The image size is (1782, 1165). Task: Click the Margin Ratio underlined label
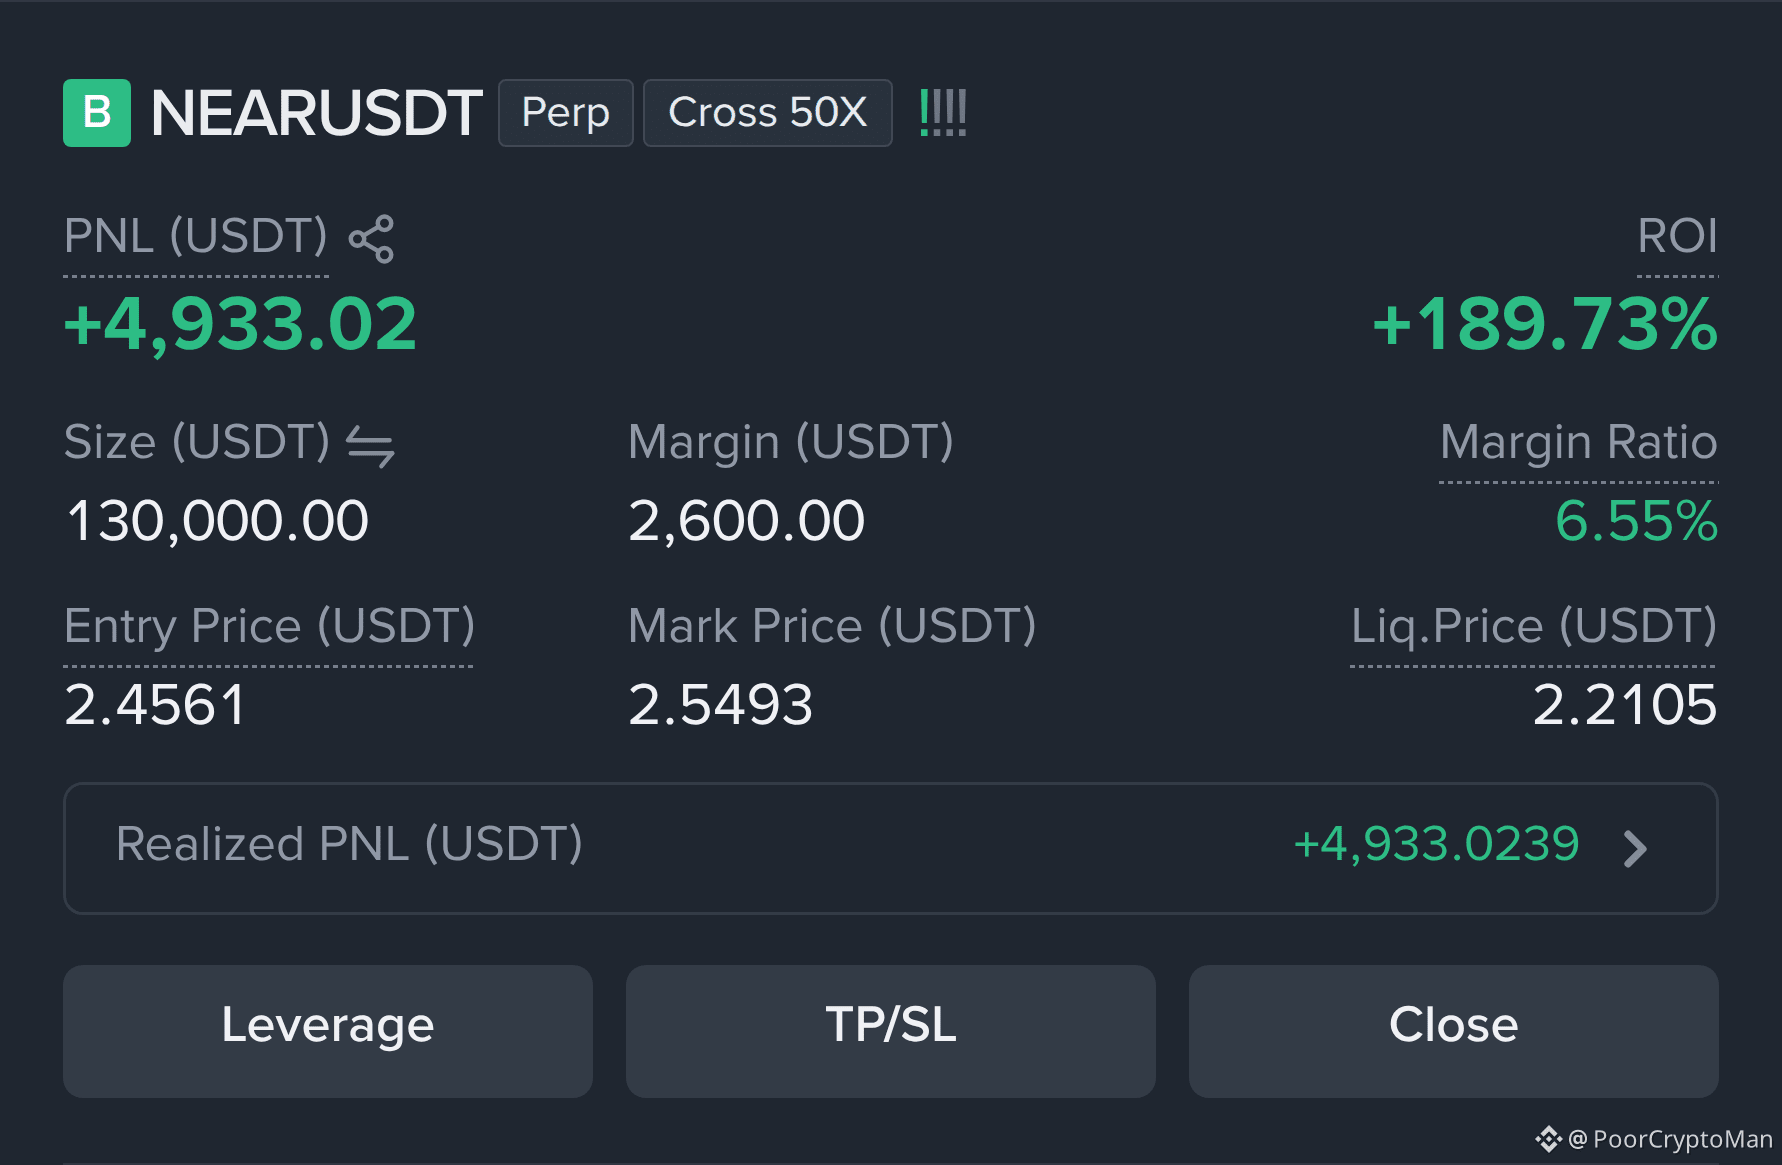1578,443
